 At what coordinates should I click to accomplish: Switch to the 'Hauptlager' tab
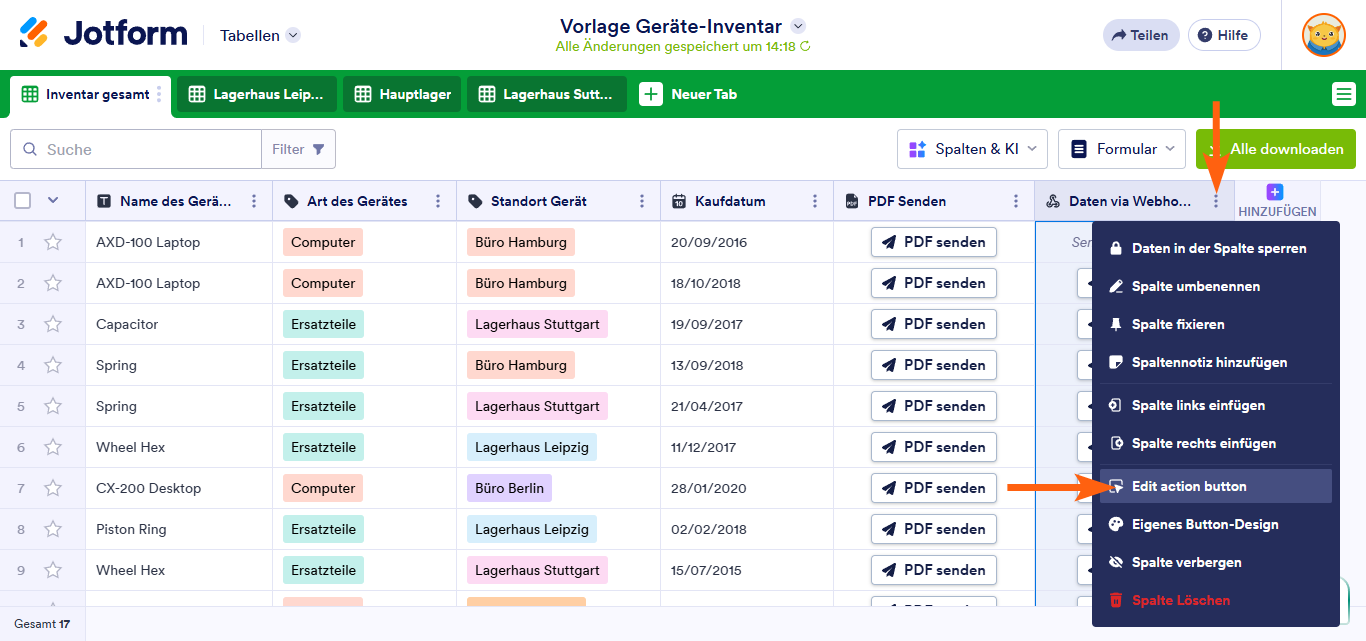[x=401, y=93]
